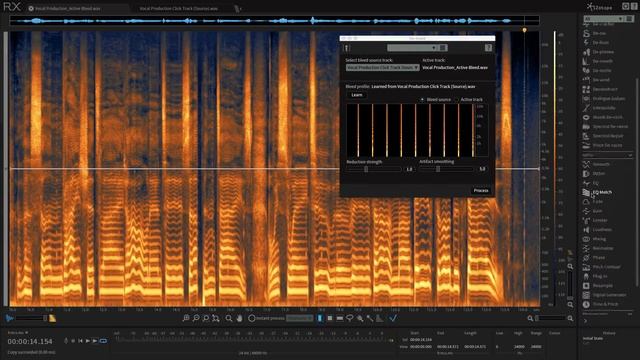
Task: Select the lasso selection tool
Action: tap(350, 318)
